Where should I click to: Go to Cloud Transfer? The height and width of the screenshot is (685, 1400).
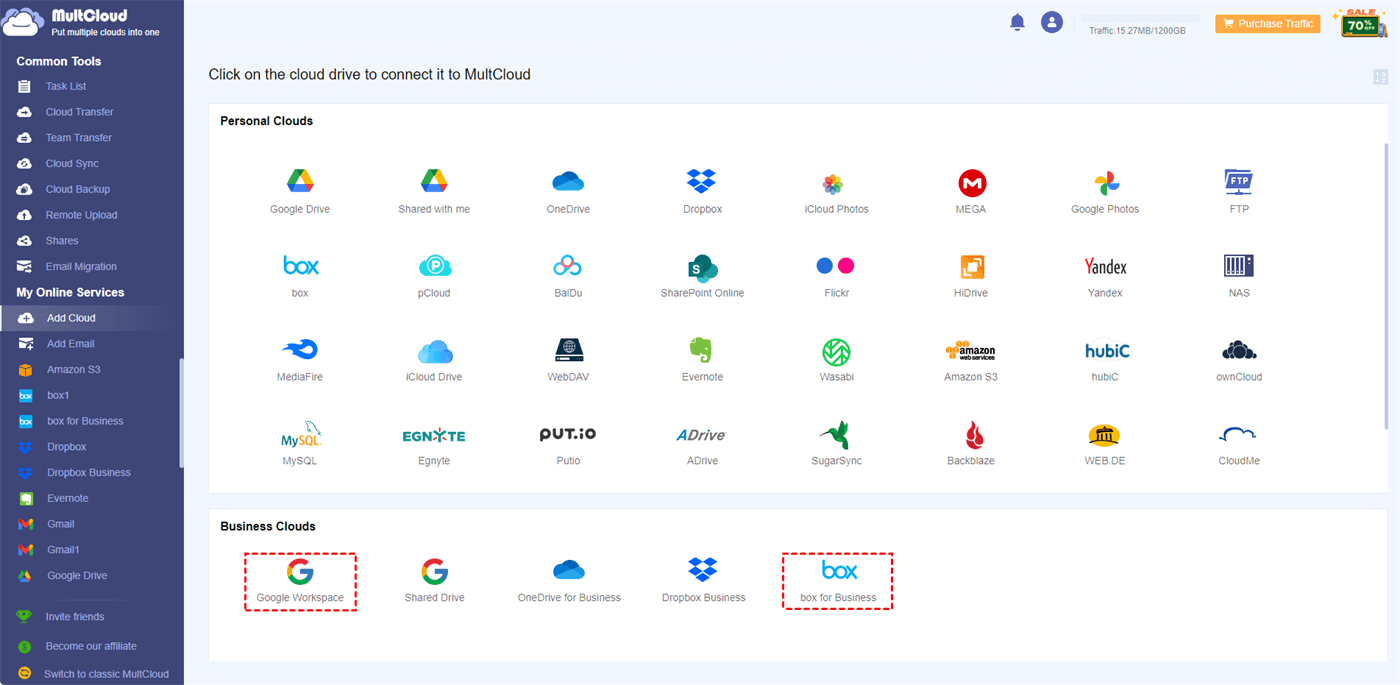tap(79, 112)
